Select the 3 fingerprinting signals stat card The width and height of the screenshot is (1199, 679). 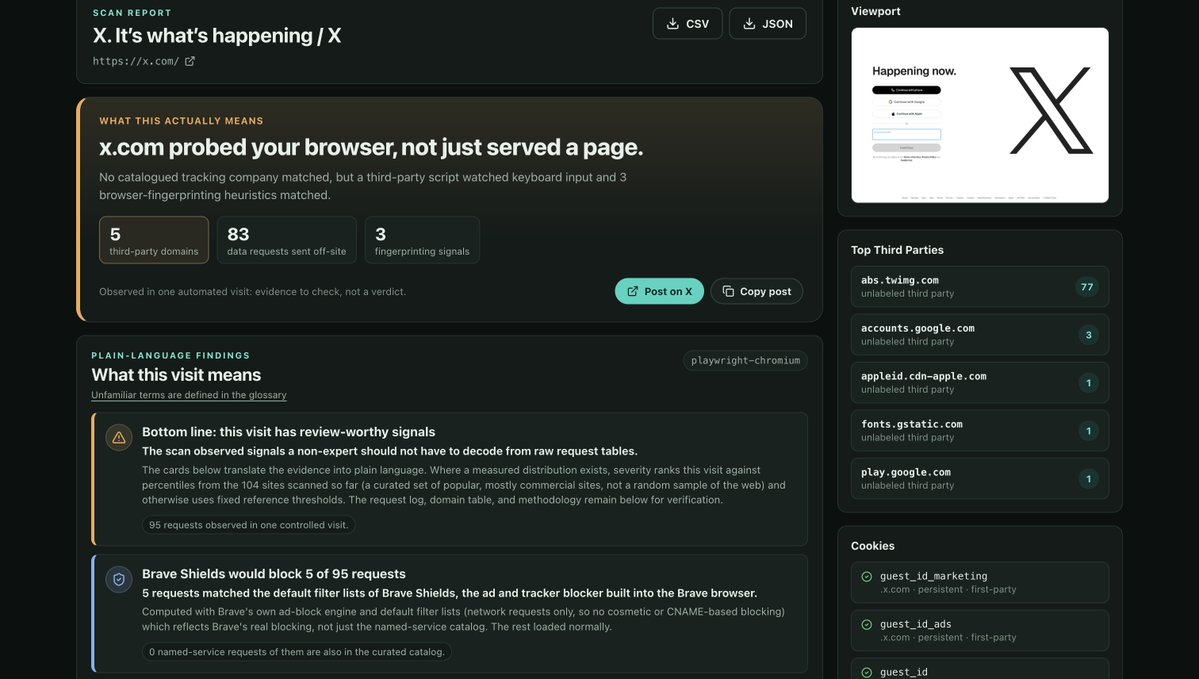pyautogui.click(x=422, y=240)
